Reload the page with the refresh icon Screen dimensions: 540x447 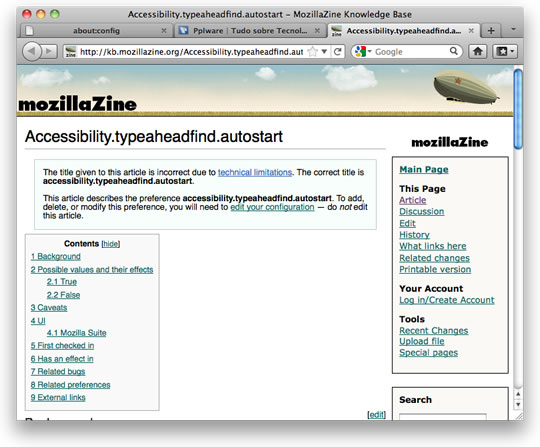tap(338, 52)
